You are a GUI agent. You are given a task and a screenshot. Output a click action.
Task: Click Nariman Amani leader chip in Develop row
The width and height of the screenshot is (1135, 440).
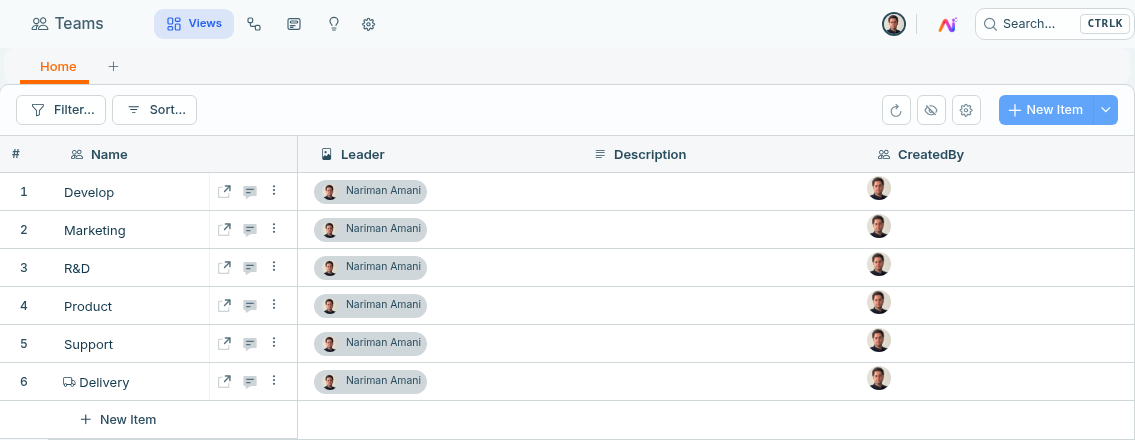click(371, 192)
